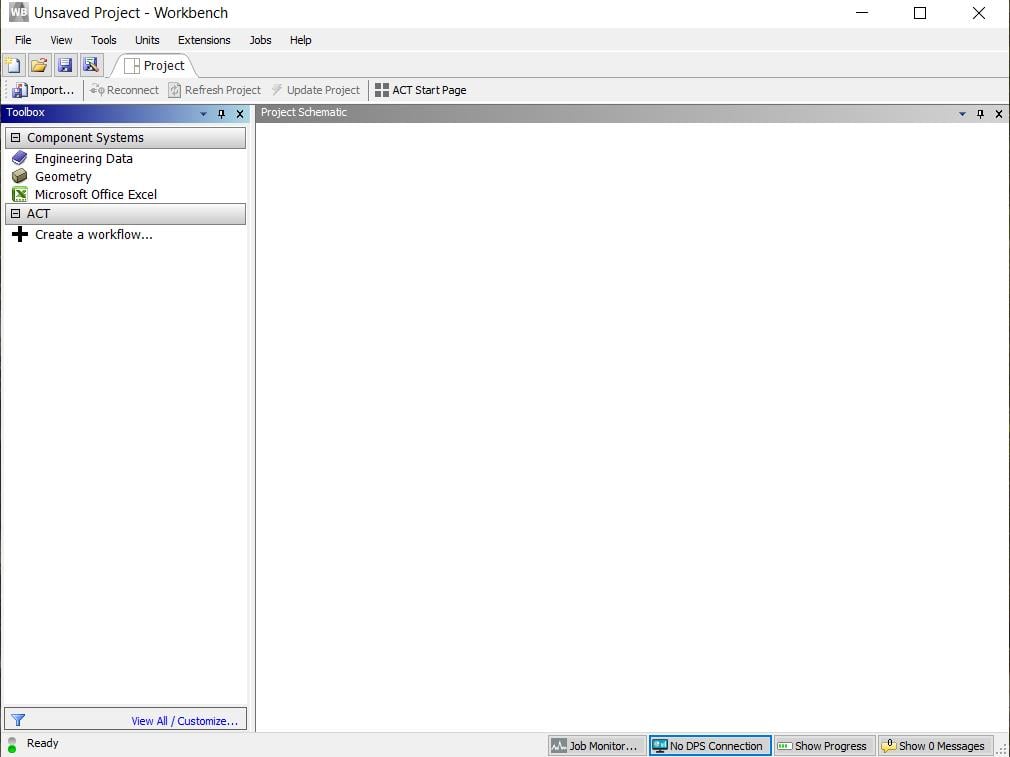The width and height of the screenshot is (1010, 757).
Task: Click the Open Project folder icon
Action: [x=39, y=65]
